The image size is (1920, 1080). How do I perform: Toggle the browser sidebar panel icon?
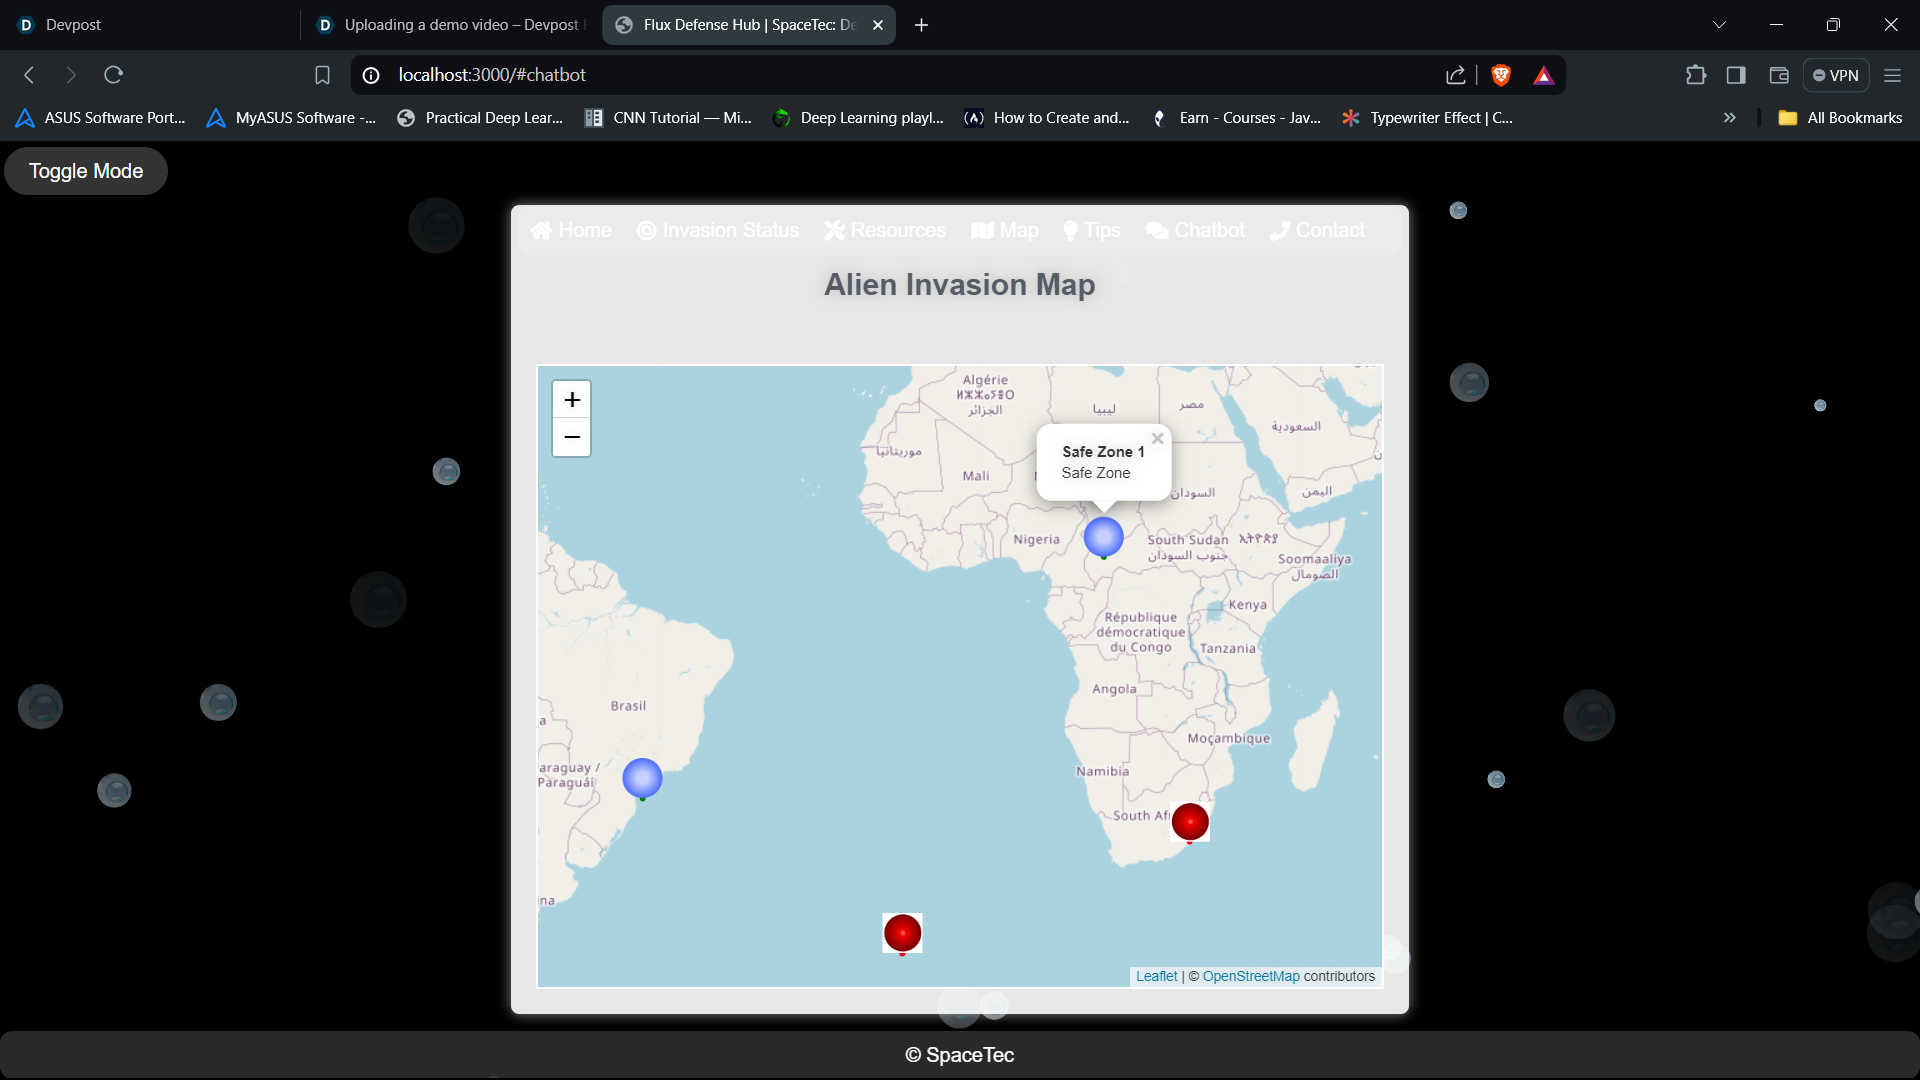point(1736,75)
